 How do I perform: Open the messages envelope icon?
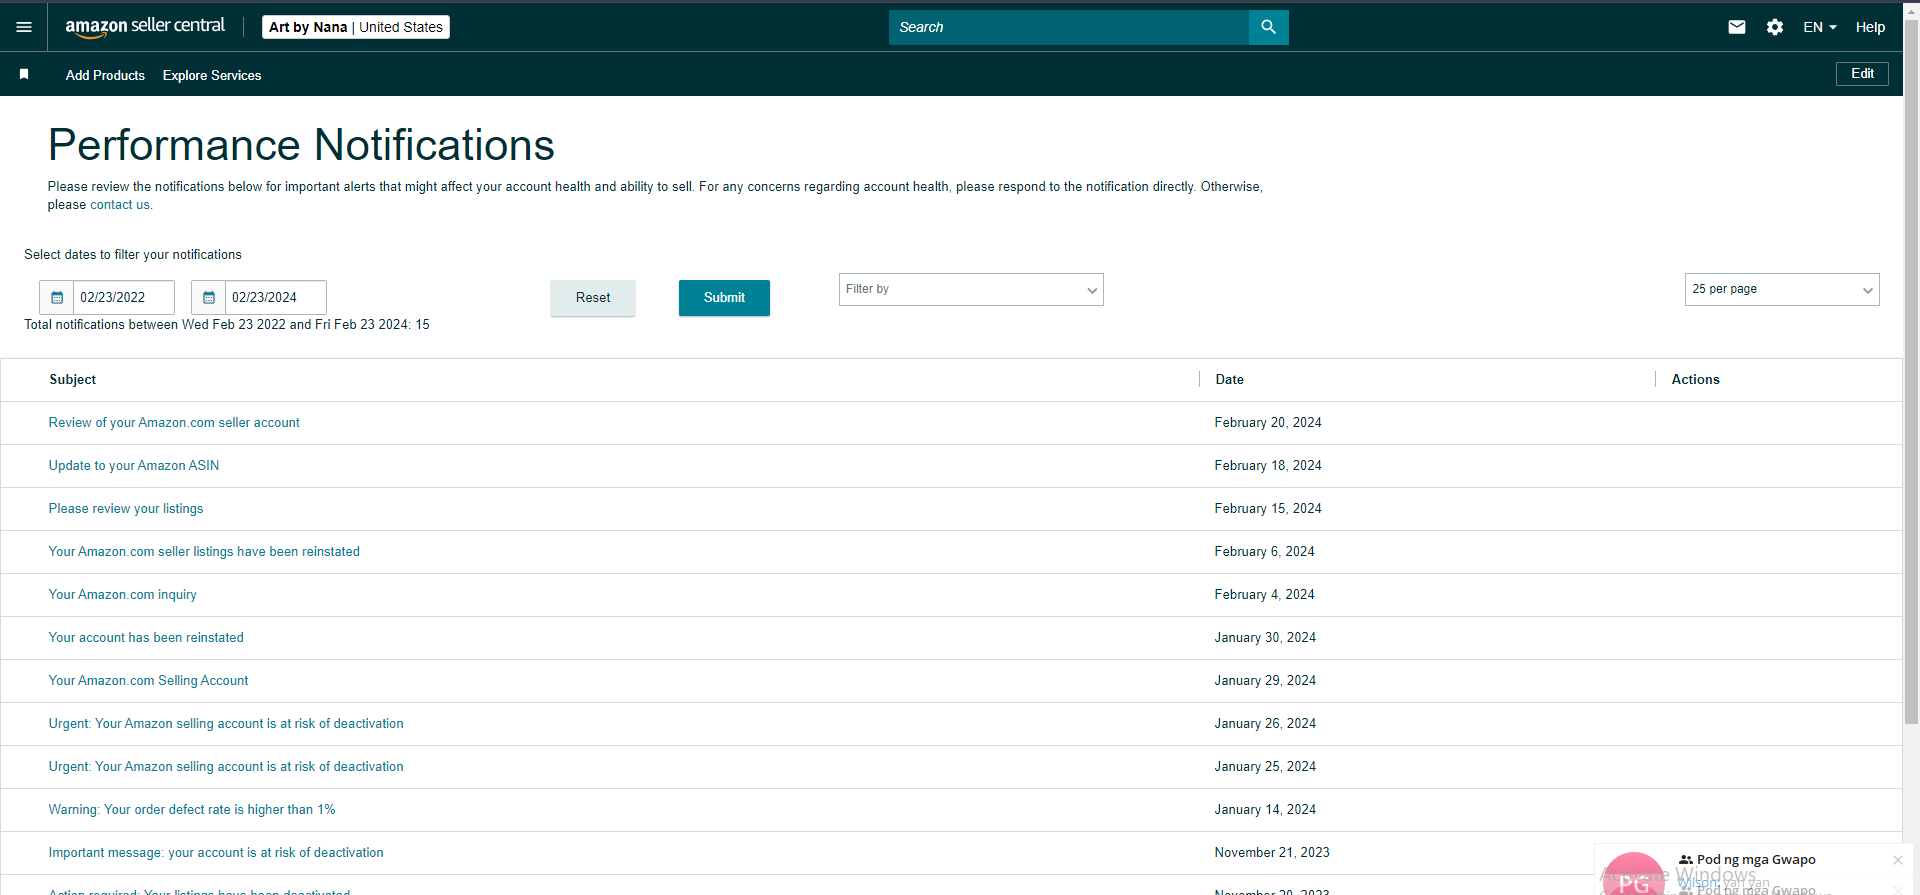(x=1737, y=27)
